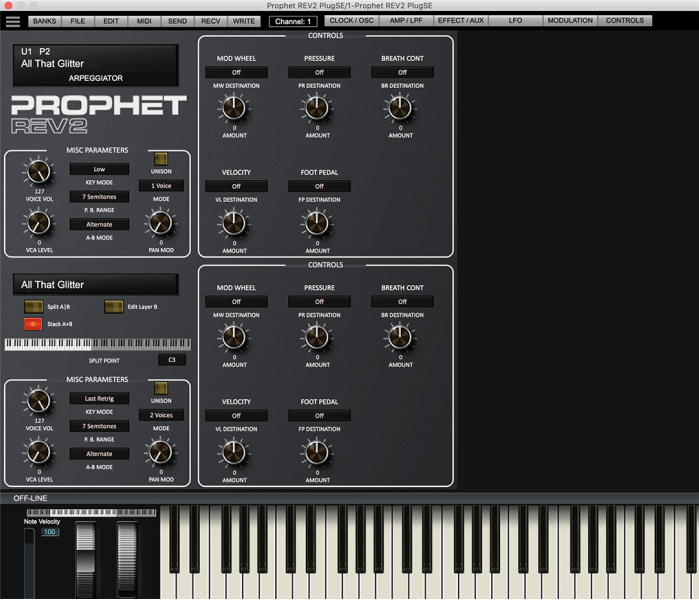Open the BANKS menu
Image resolution: width=699 pixels, height=600 pixels.
(45, 21)
